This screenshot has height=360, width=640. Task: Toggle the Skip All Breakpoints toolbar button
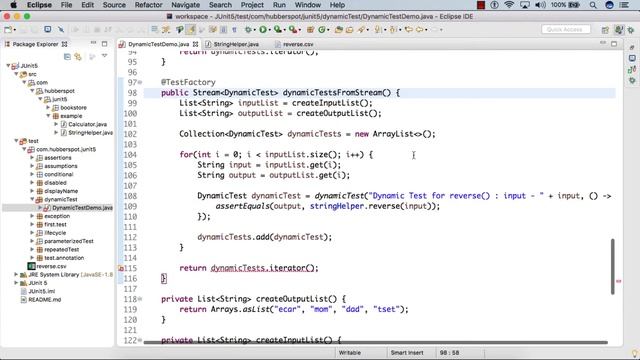coord(61,29)
